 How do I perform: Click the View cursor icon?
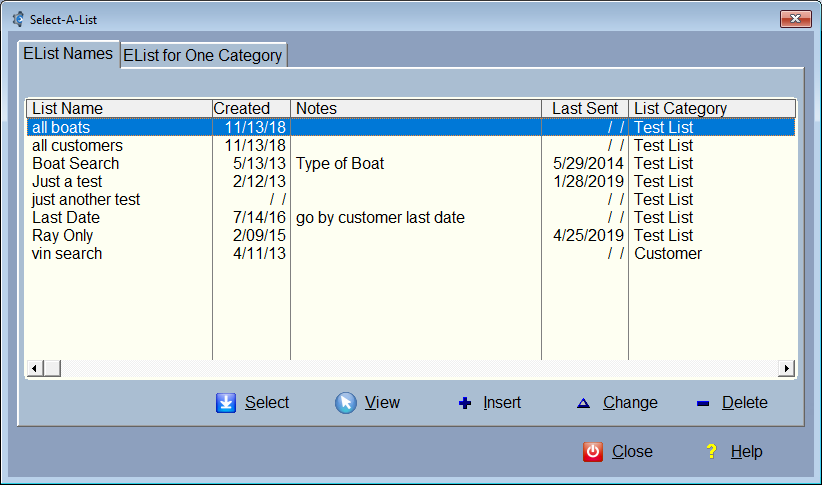click(x=346, y=403)
